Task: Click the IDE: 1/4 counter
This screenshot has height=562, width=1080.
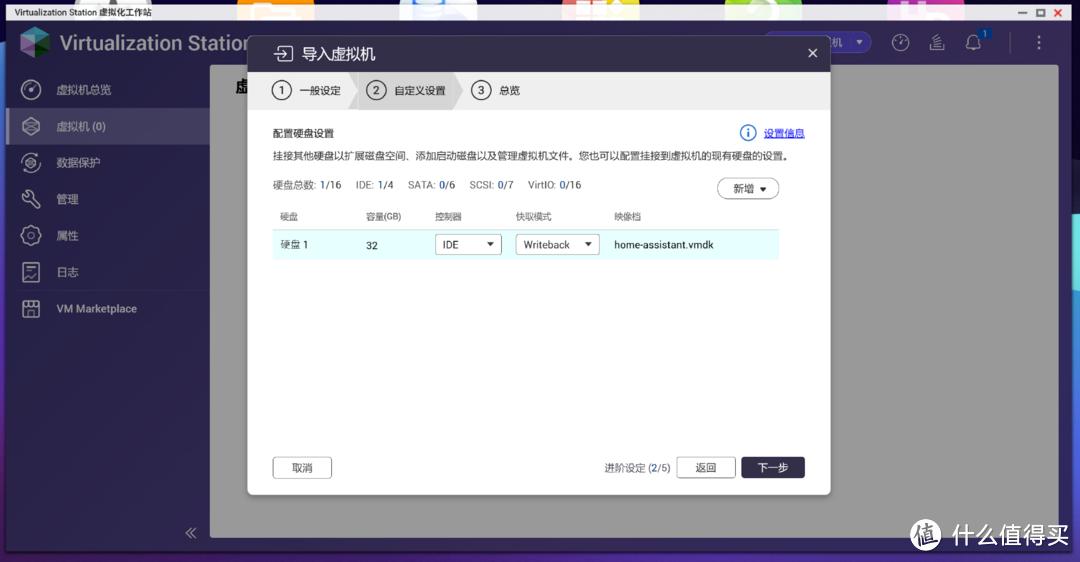Action: (x=375, y=185)
